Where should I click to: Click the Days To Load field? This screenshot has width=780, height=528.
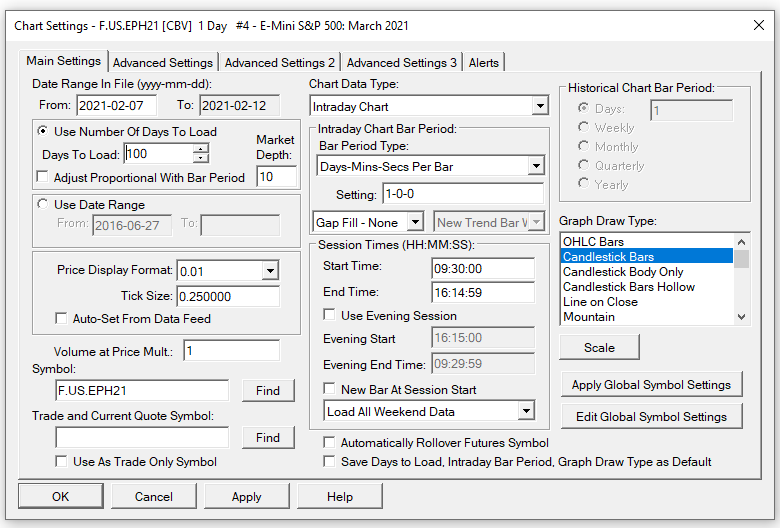pyautogui.click(x=159, y=154)
